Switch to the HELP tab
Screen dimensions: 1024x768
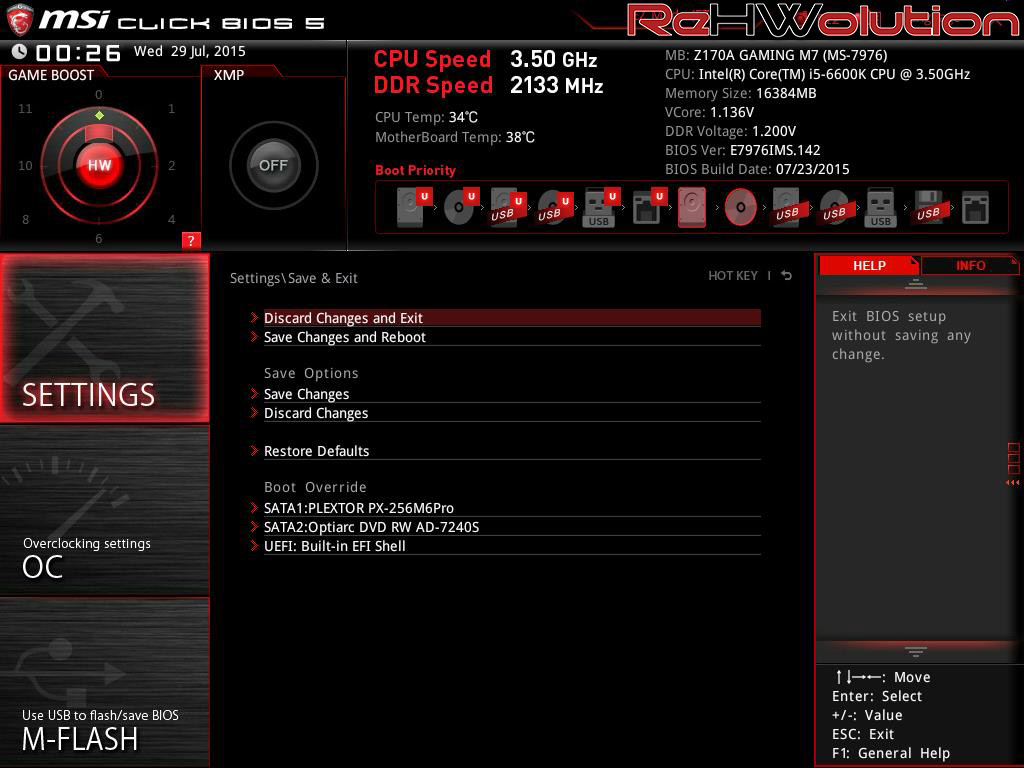click(x=868, y=265)
